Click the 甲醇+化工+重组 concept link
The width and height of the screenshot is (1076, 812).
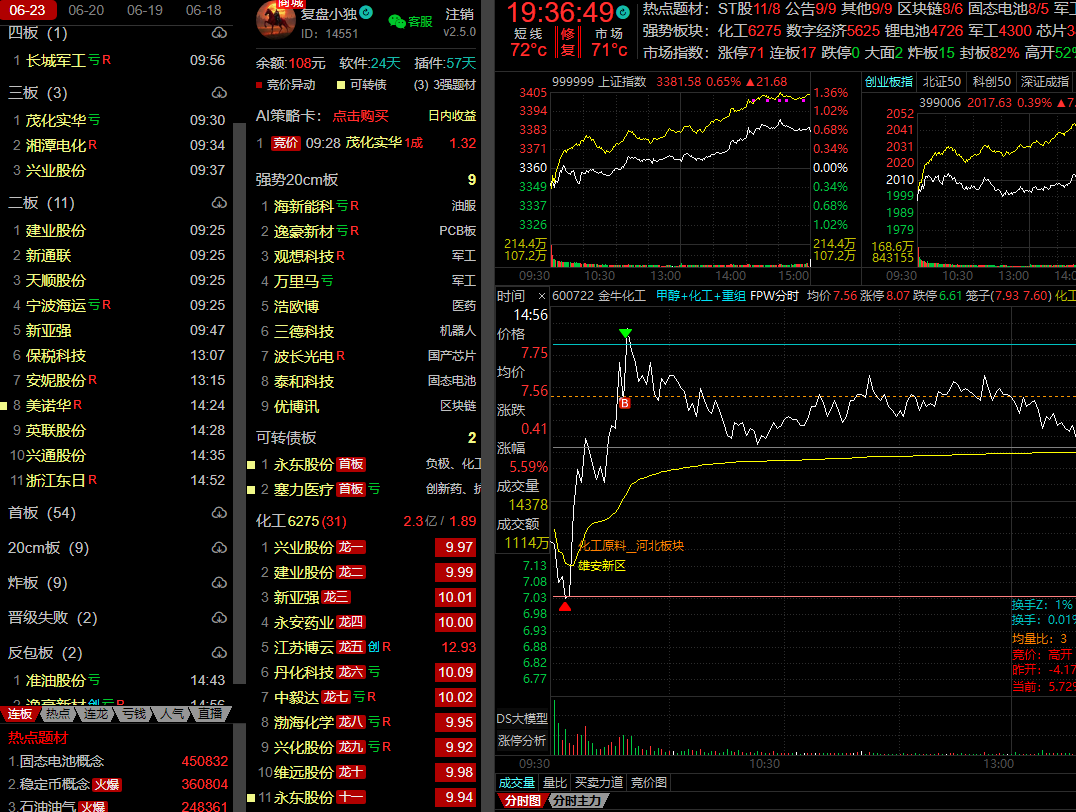(701, 296)
